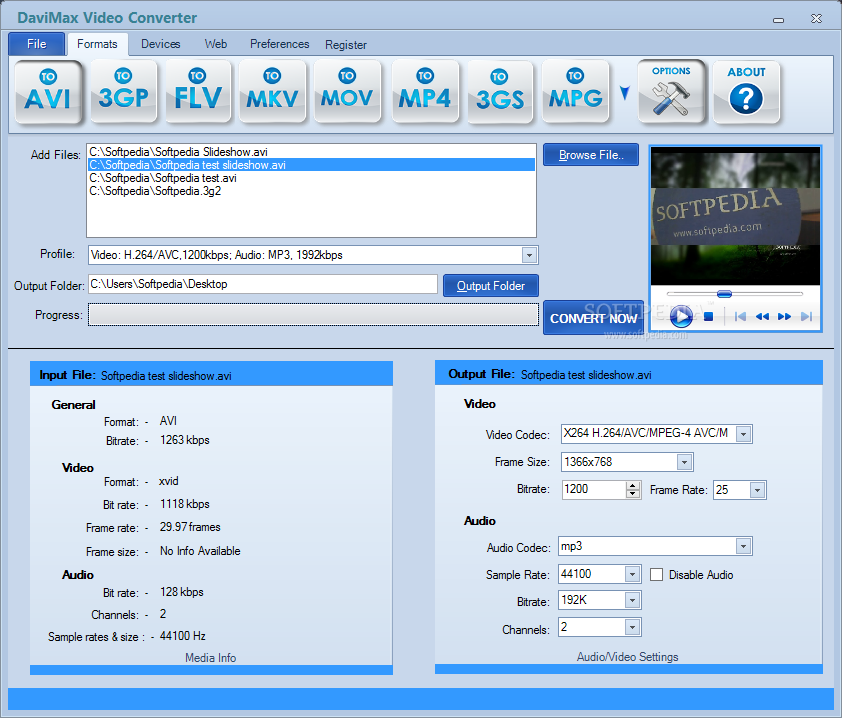Open the Frame Rate dropdown
Screen dimensions: 842x718
(757, 490)
